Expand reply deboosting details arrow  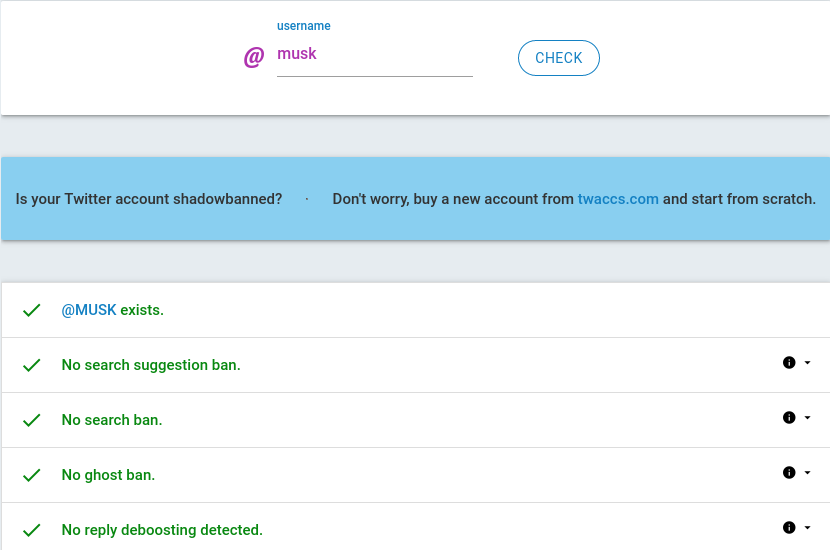point(807,528)
